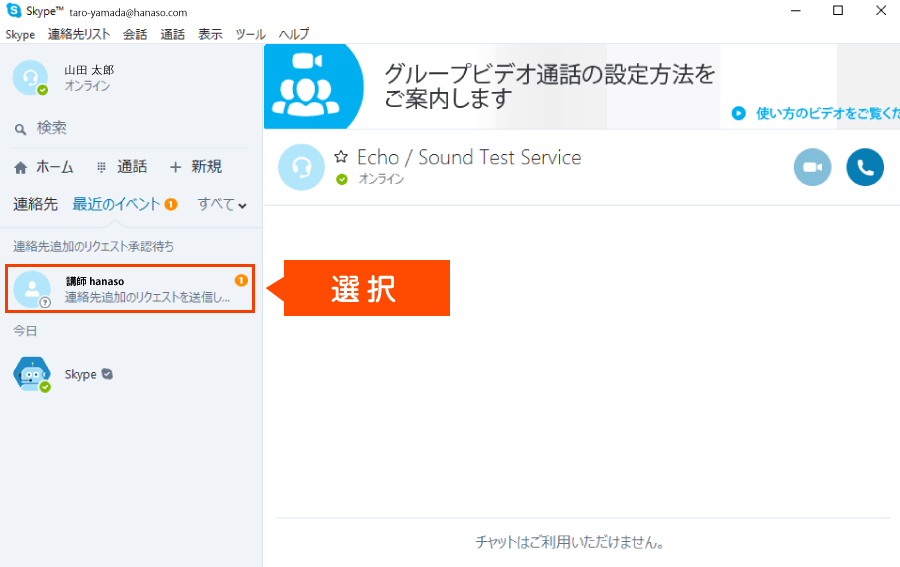Screen dimensions: 900x567
Task: Click チャットはご利用いただけません message
Action: tap(569, 542)
